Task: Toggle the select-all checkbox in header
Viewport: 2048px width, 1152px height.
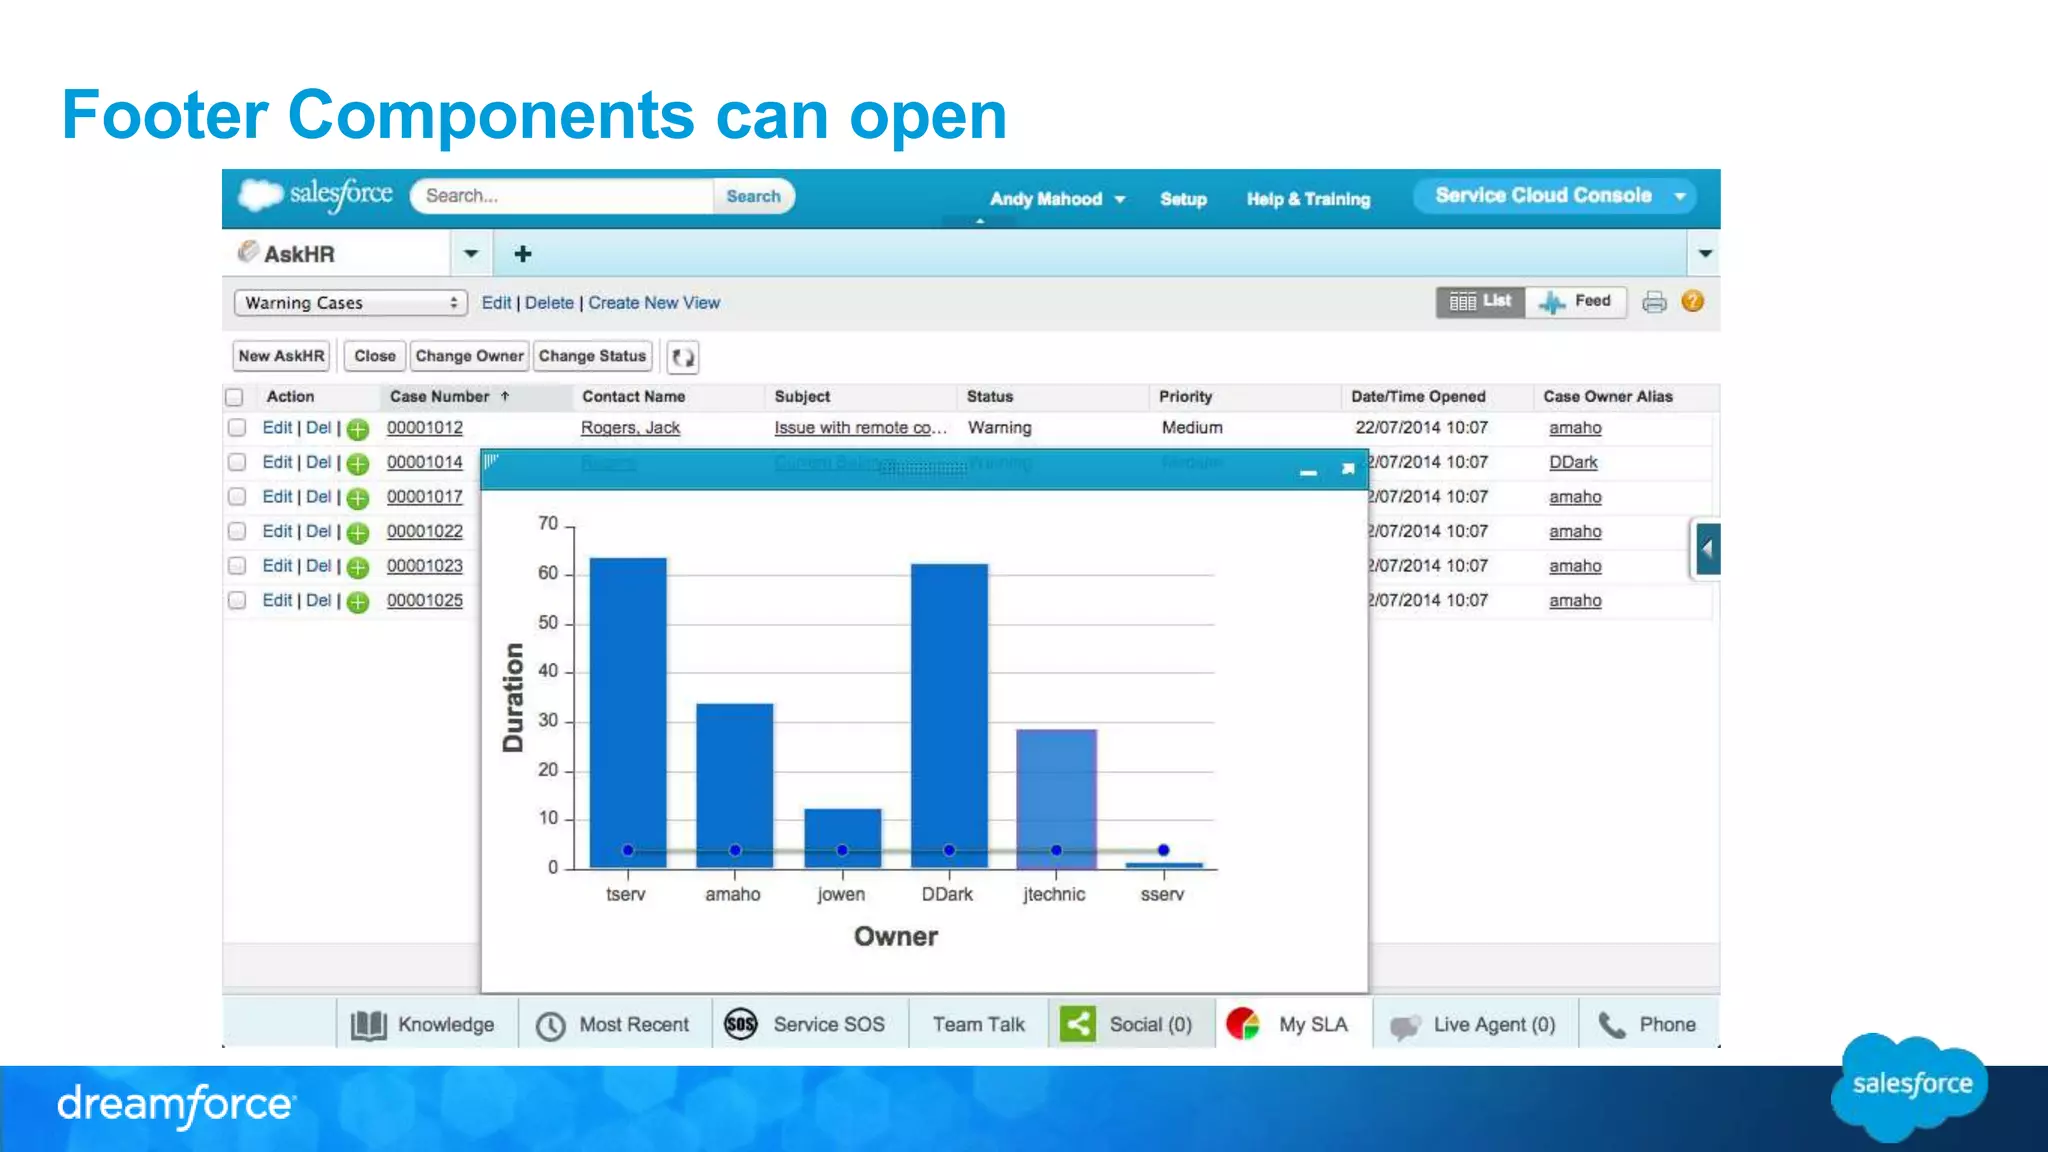Action: tap(235, 397)
